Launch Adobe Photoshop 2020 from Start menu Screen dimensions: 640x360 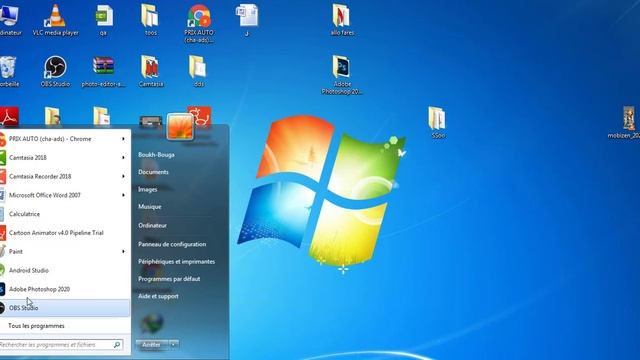coord(65,289)
